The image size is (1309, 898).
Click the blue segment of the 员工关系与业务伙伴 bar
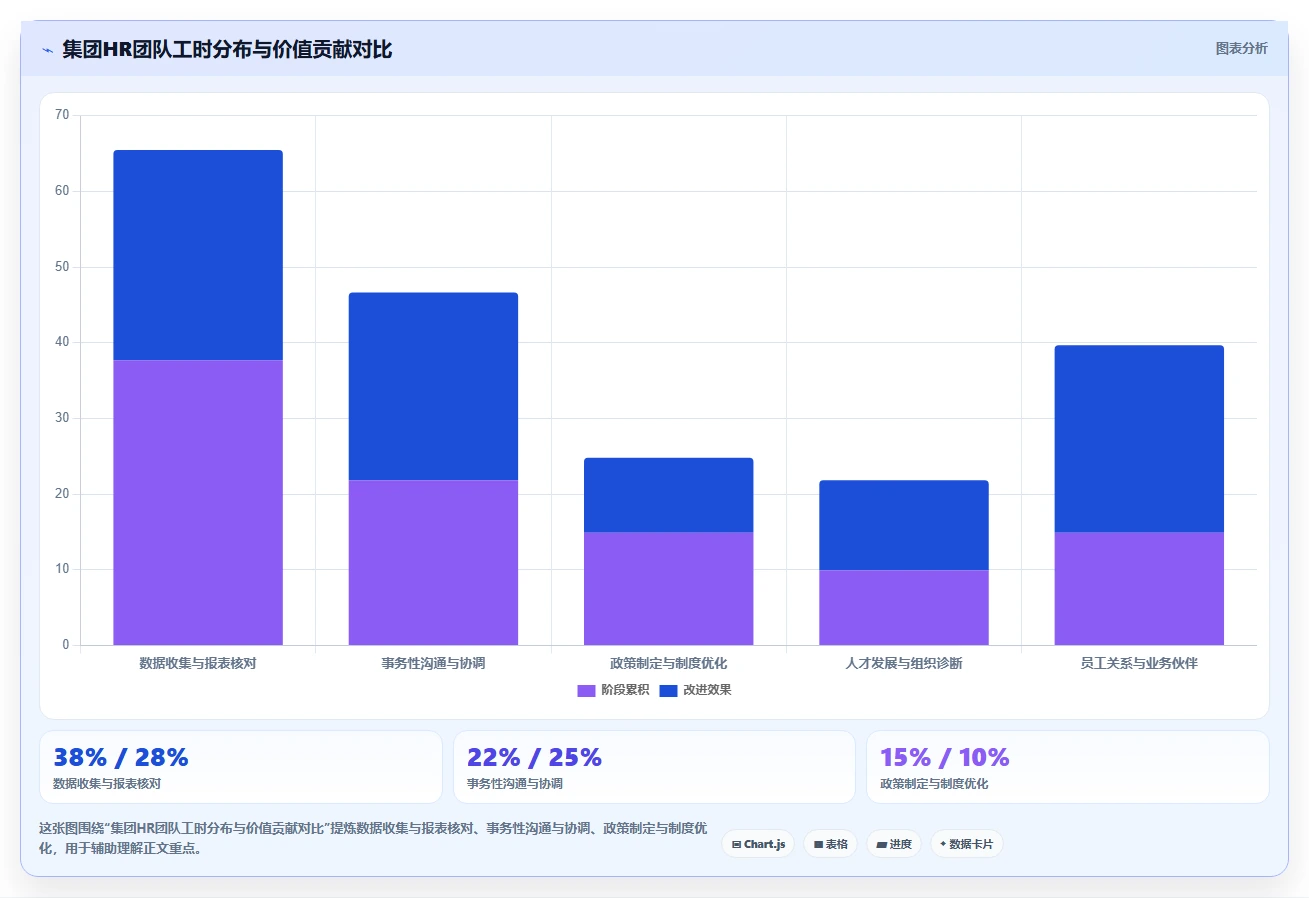[1139, 438]
